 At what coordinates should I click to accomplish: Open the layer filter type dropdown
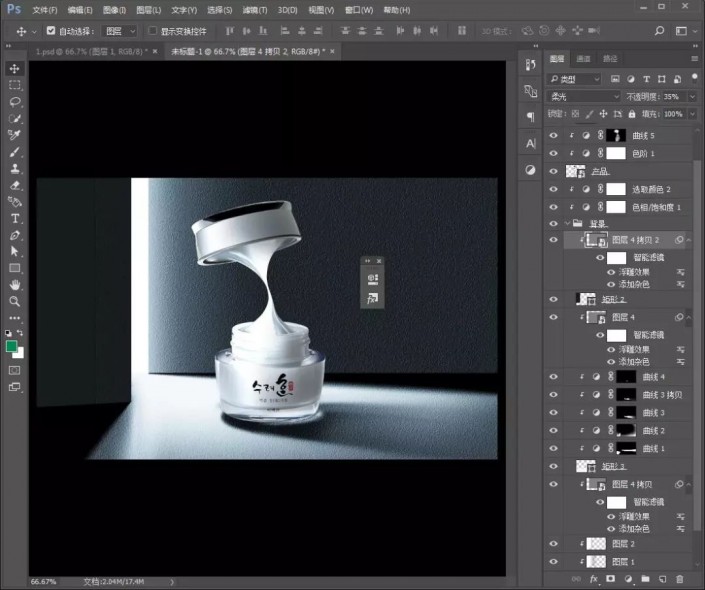pyautogui.click(x=574, y=79)
